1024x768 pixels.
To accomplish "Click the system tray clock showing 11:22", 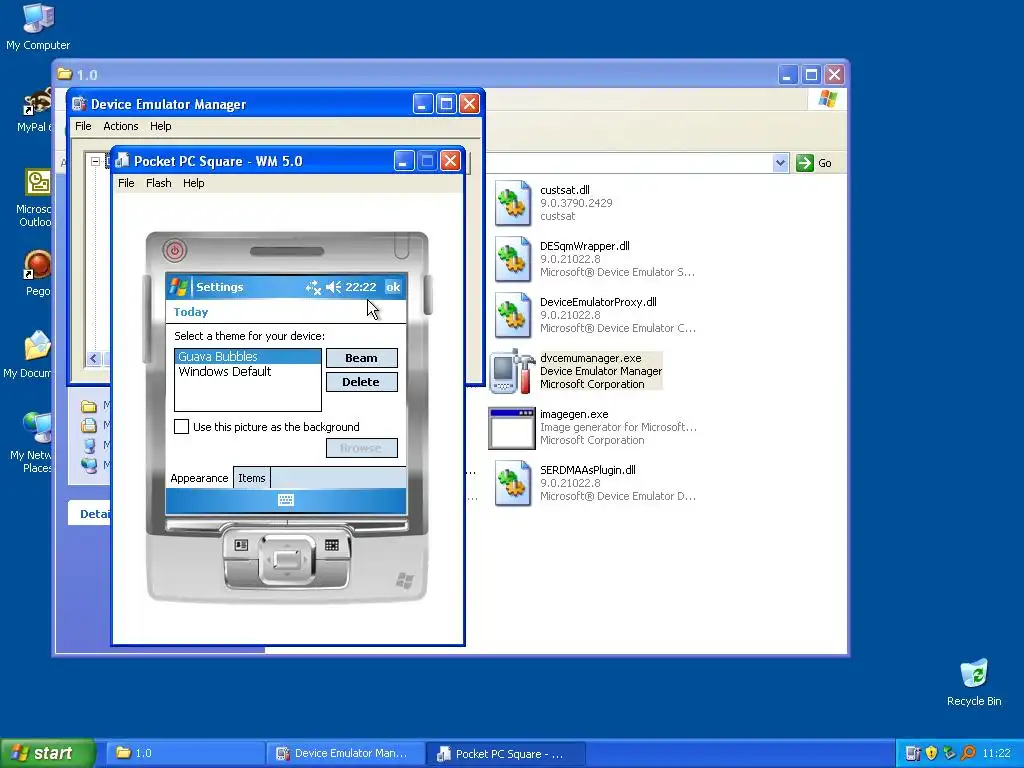I will click(997, 754).
